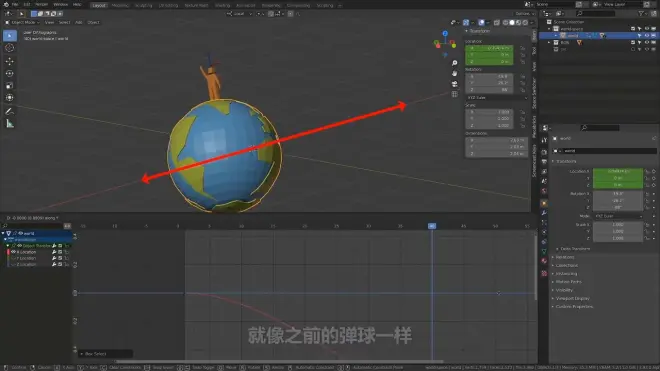Switch to the Sculpting workspace tab
The height and width of the screenshot is (371, 660).
coord(144,5)
